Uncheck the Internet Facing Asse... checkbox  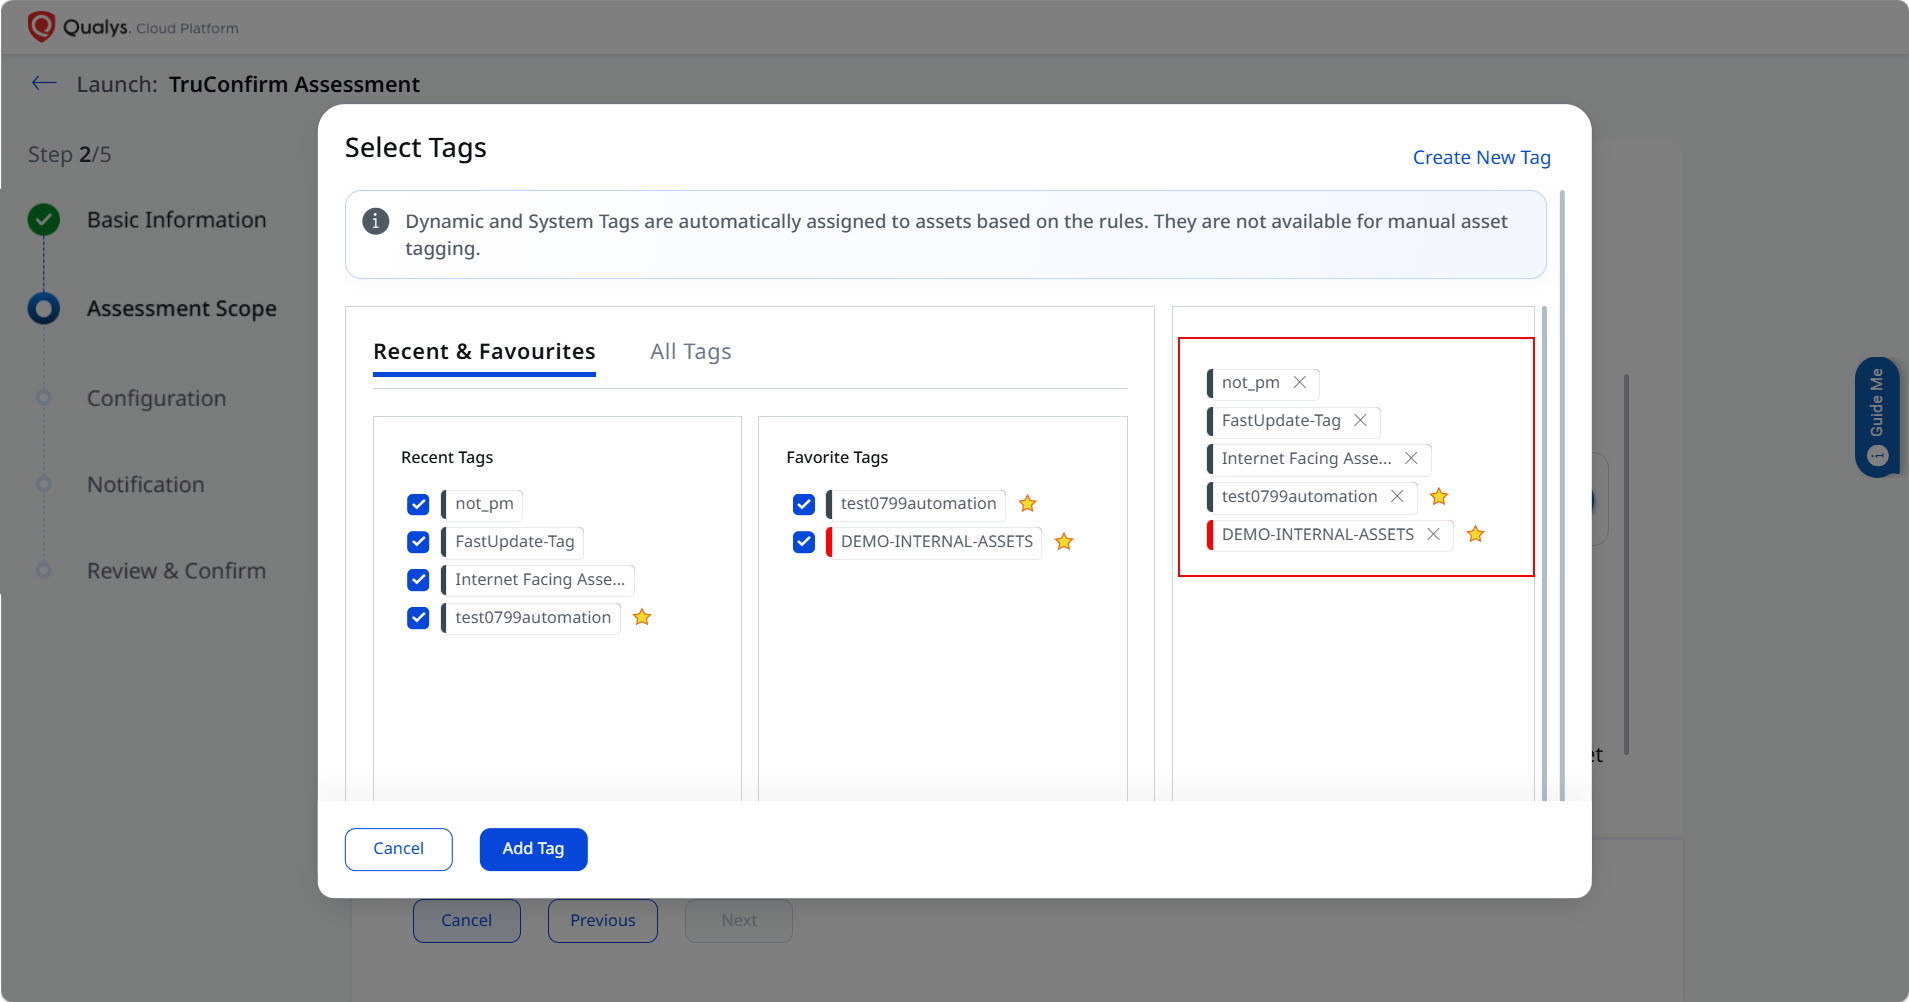pyautogui.click(x=418, y=580)
